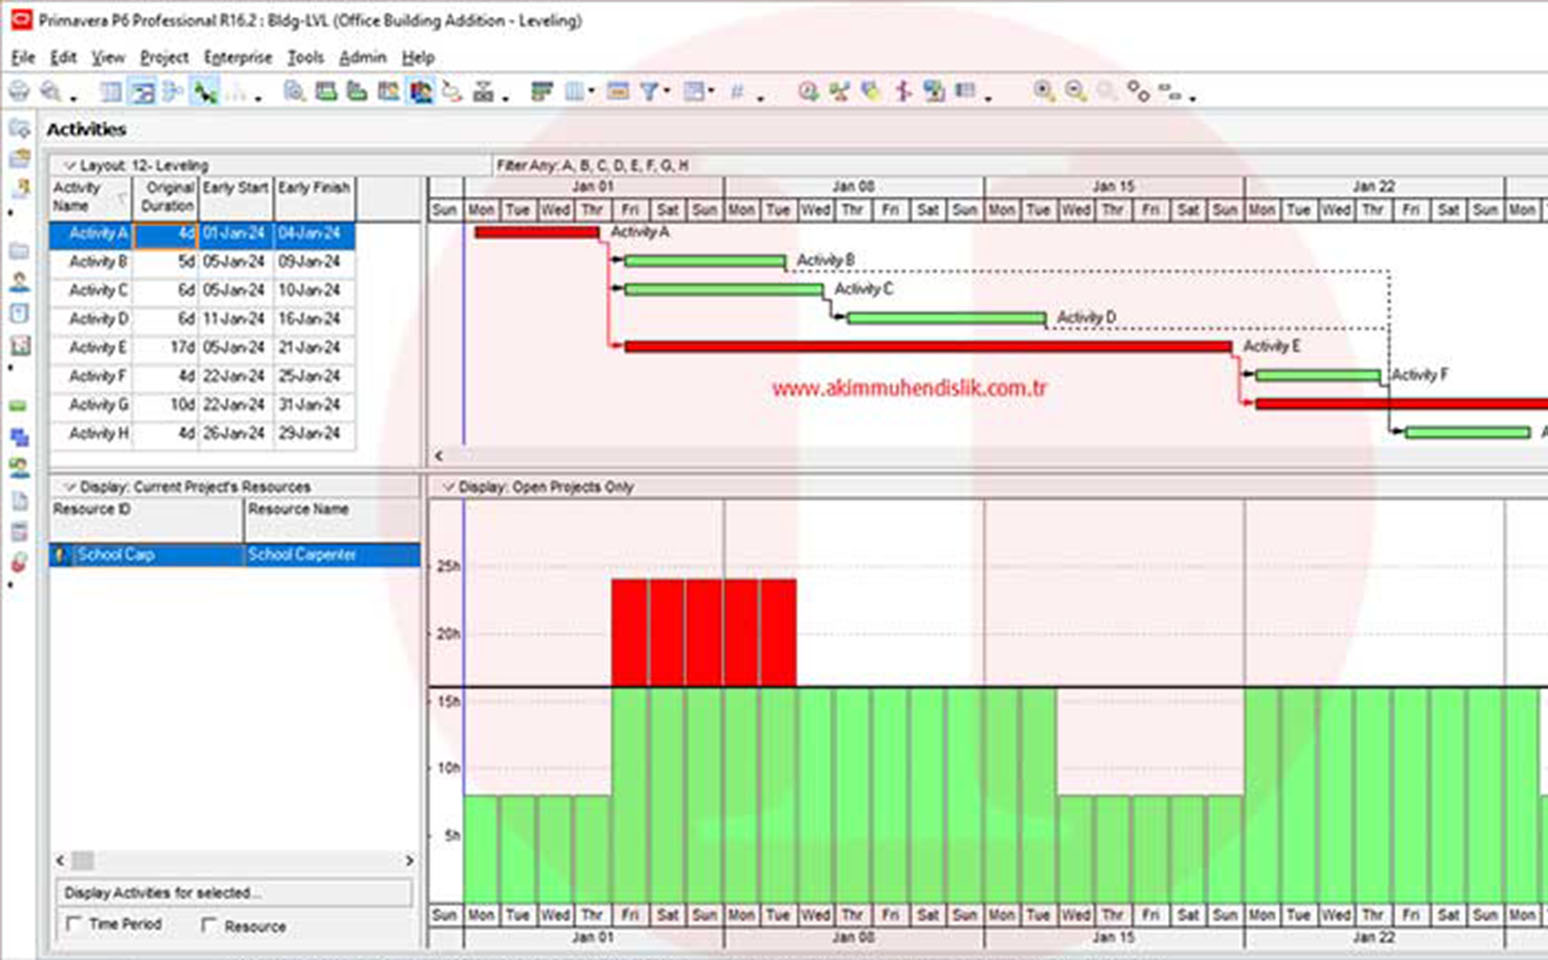Open the Columns icon dropdown arrow
The width and height of the screenshot is (1548, 960).
[592, 92]
